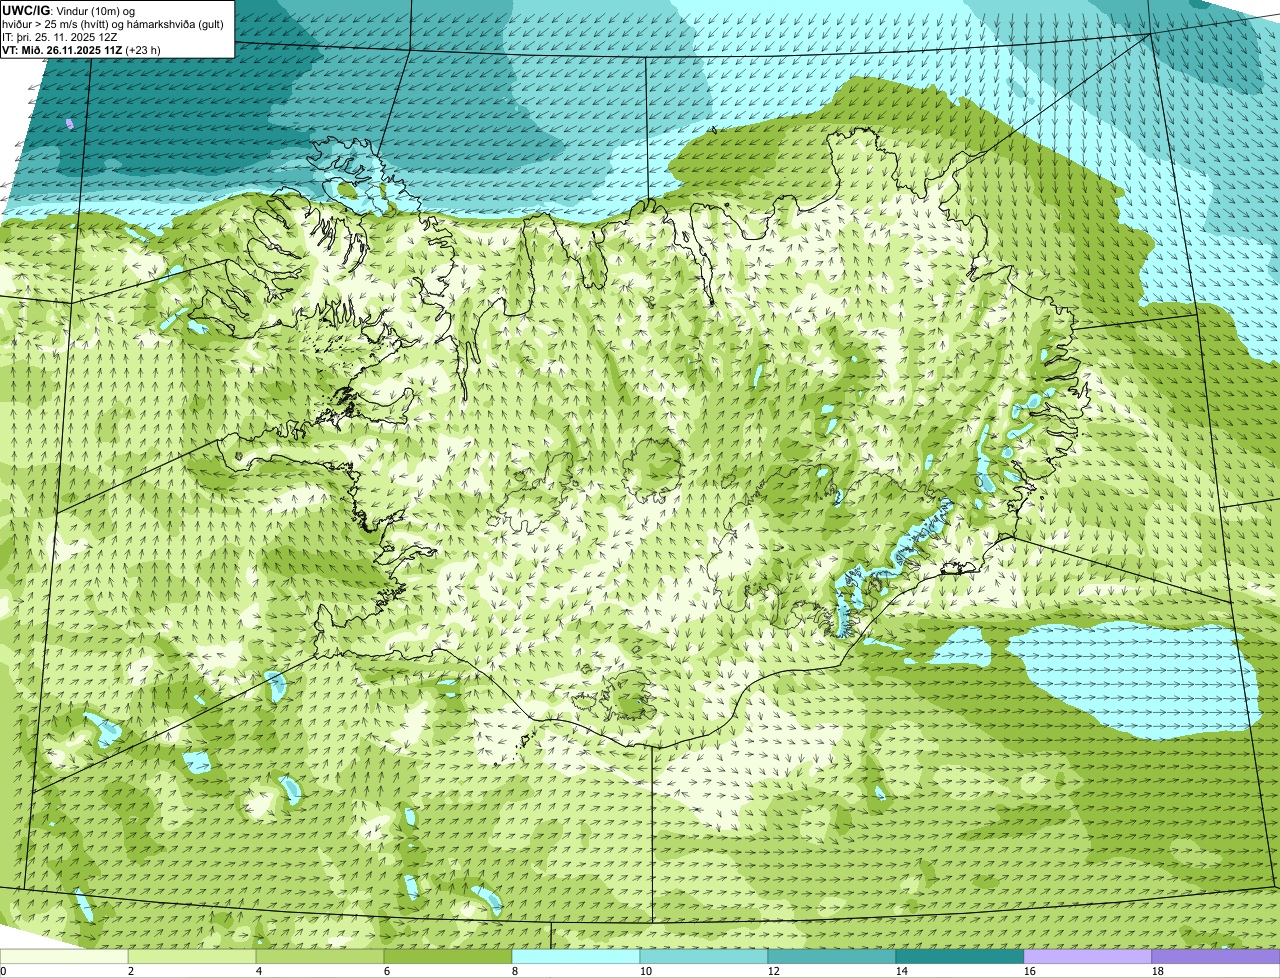The width and height of the screenshot is (1280, 978).
Task: Click the small purple spot in northwest sea
Action: [x=69, y=124]
